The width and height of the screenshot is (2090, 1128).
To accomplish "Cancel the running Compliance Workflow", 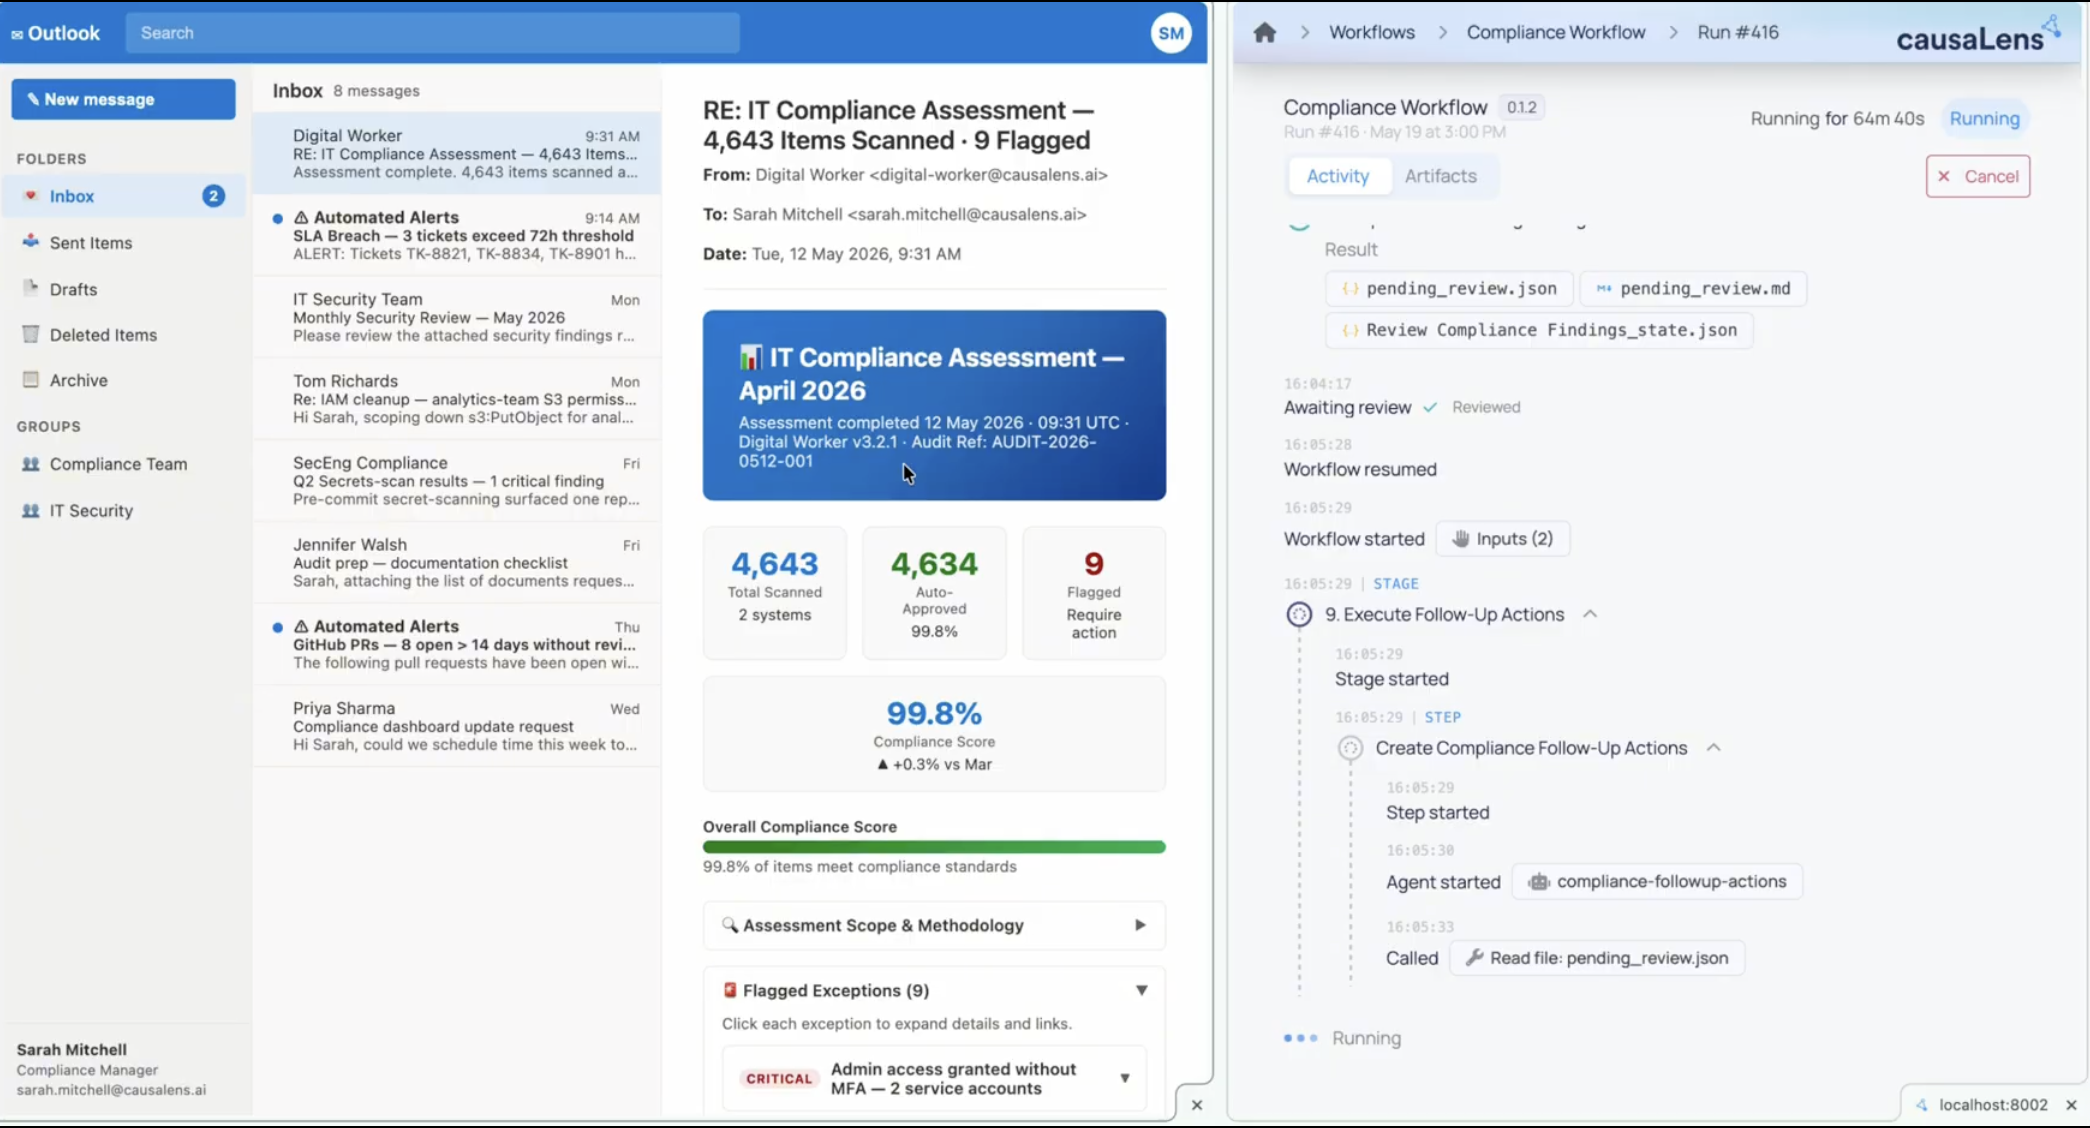I will (1978, 176).
